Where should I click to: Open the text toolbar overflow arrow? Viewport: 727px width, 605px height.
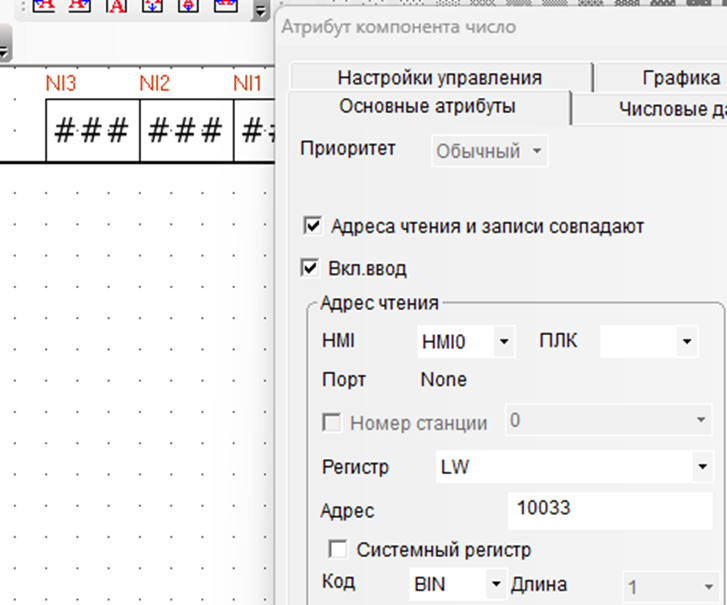point(261,11)
